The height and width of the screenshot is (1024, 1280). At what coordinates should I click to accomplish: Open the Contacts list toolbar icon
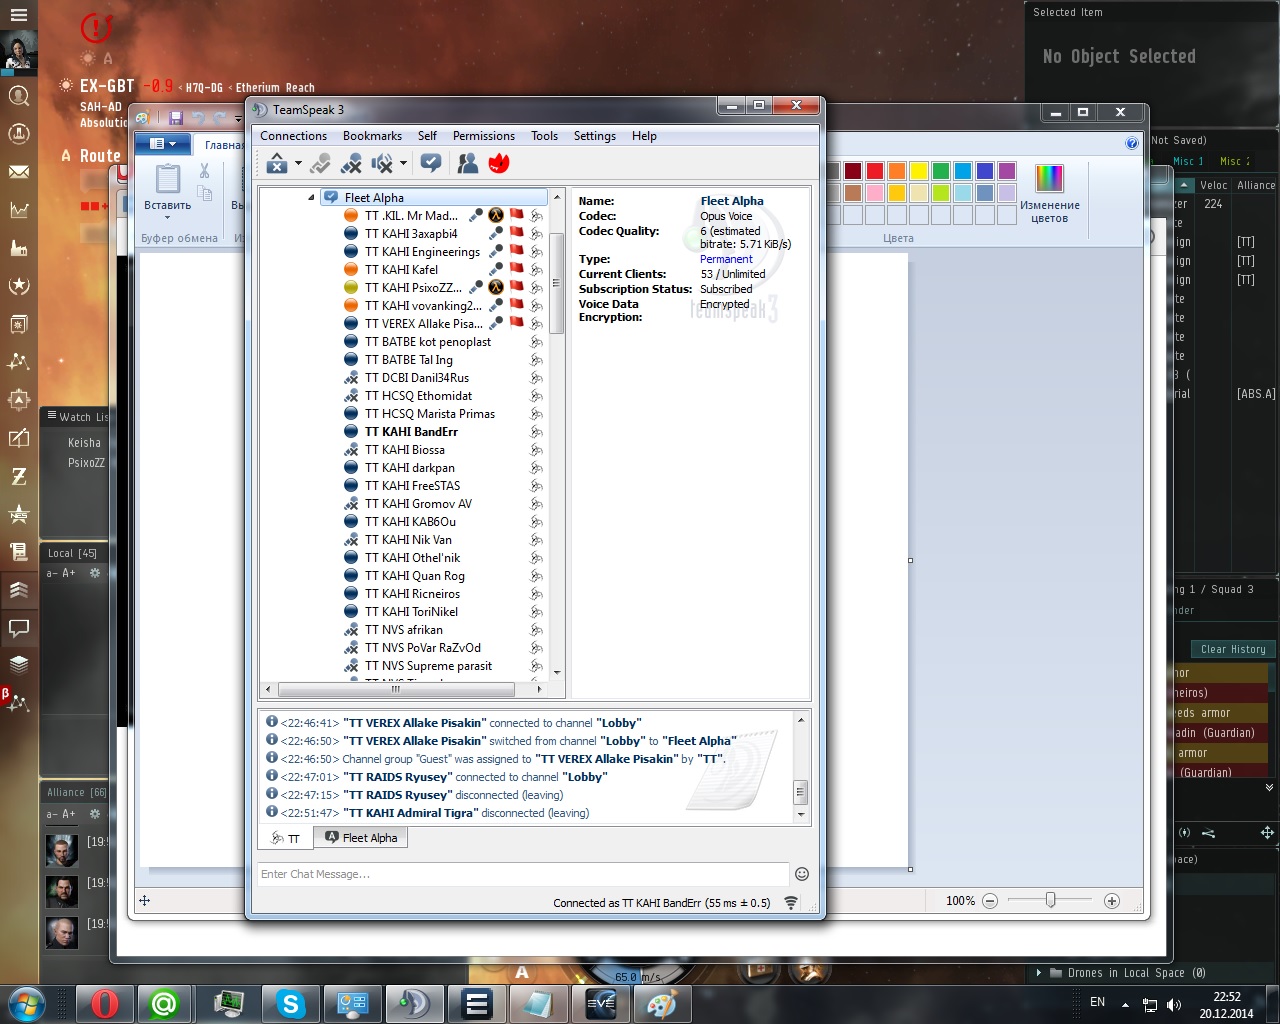coord(467,164)
